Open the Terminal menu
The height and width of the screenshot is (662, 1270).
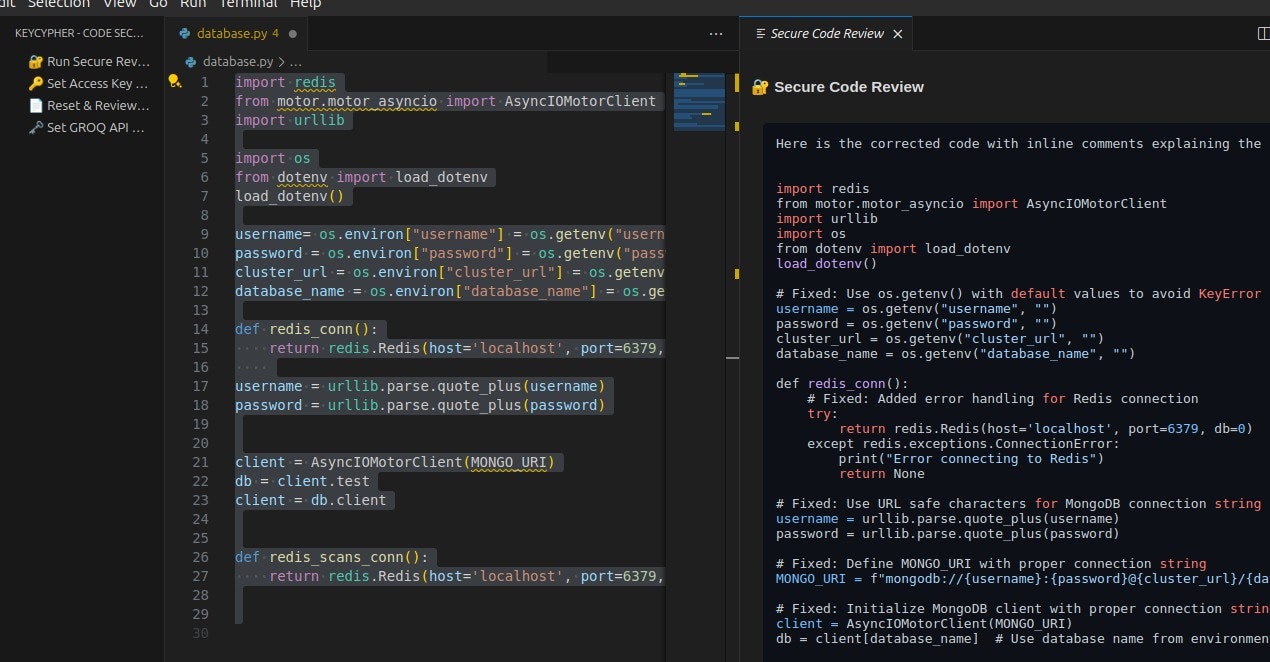click(x=248, y=4)
